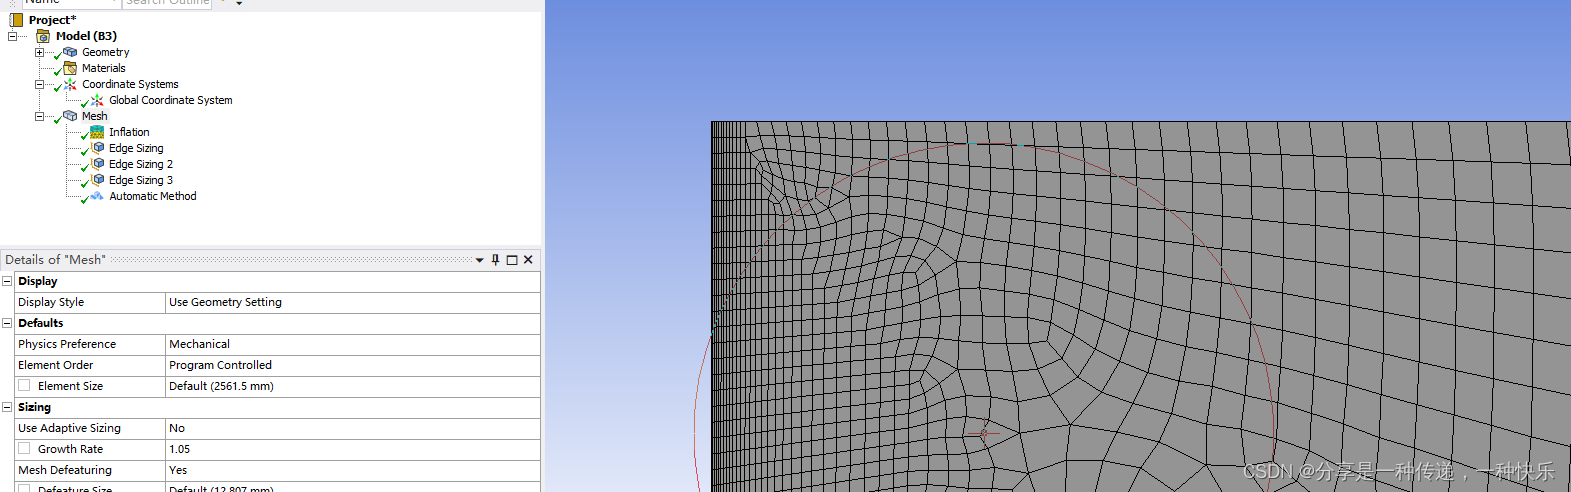Click the 'Use Adaptive Sizing' property label
This screenshot has width=1571, height=492.
pyautogui.click(x=69, y=428)
